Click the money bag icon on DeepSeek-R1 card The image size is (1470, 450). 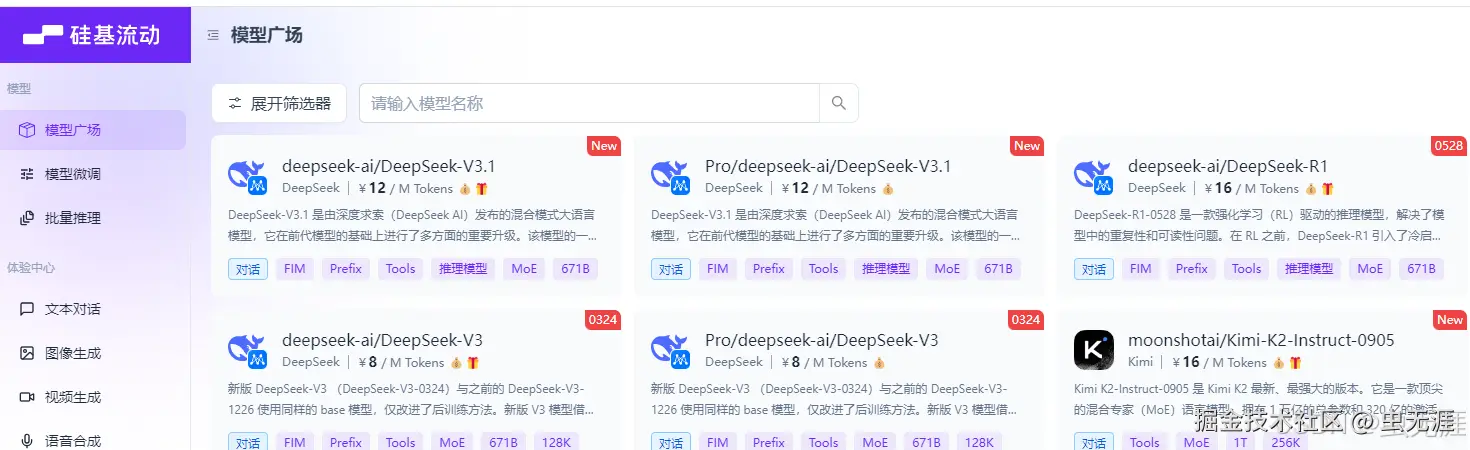[x=1310, y=188]
